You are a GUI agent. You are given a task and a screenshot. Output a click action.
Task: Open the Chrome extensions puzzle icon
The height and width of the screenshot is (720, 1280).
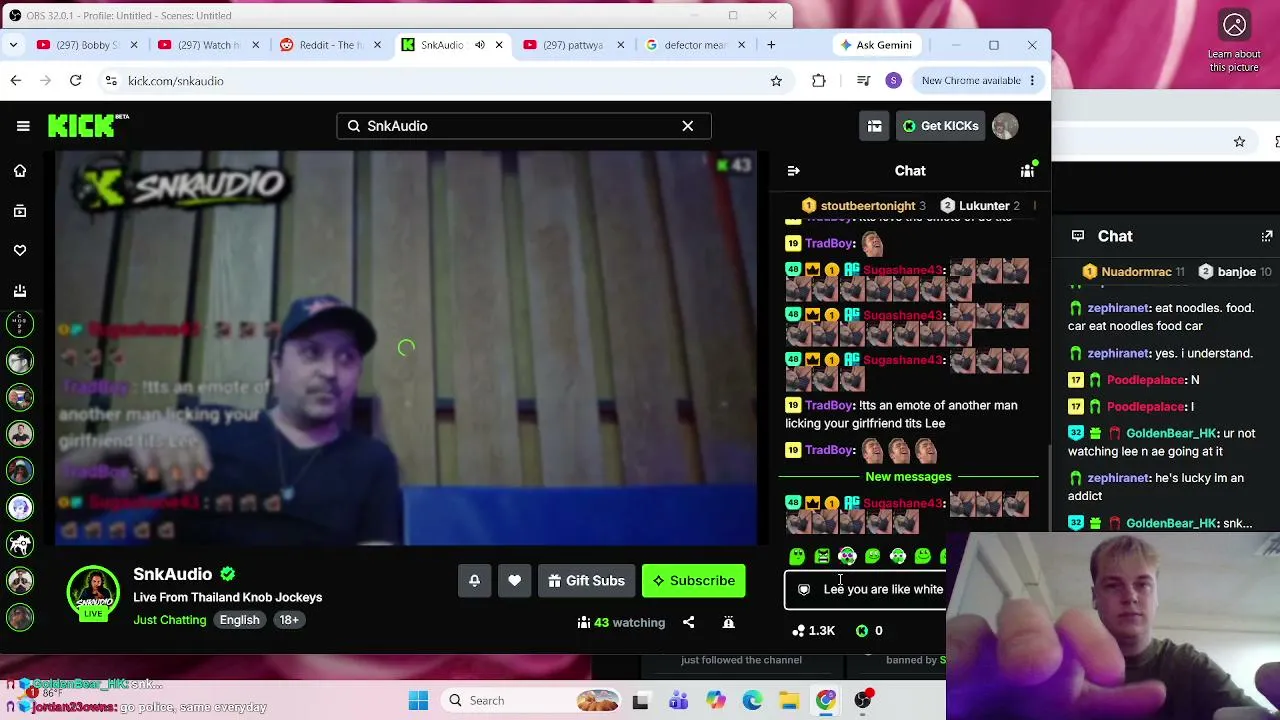click(819, 81)
